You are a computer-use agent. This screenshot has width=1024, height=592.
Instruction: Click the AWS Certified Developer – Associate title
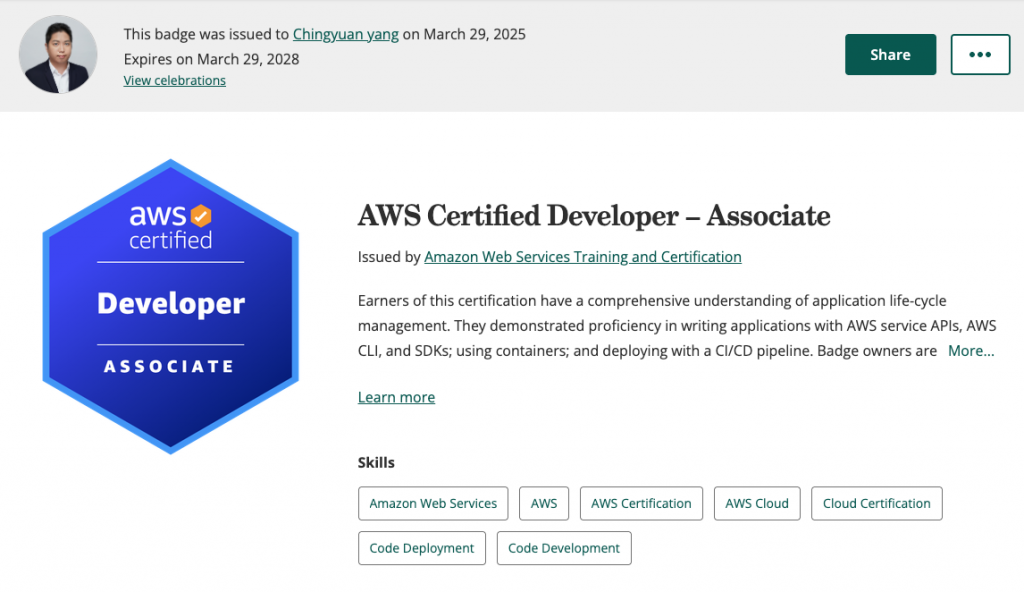tap(594, 216)
